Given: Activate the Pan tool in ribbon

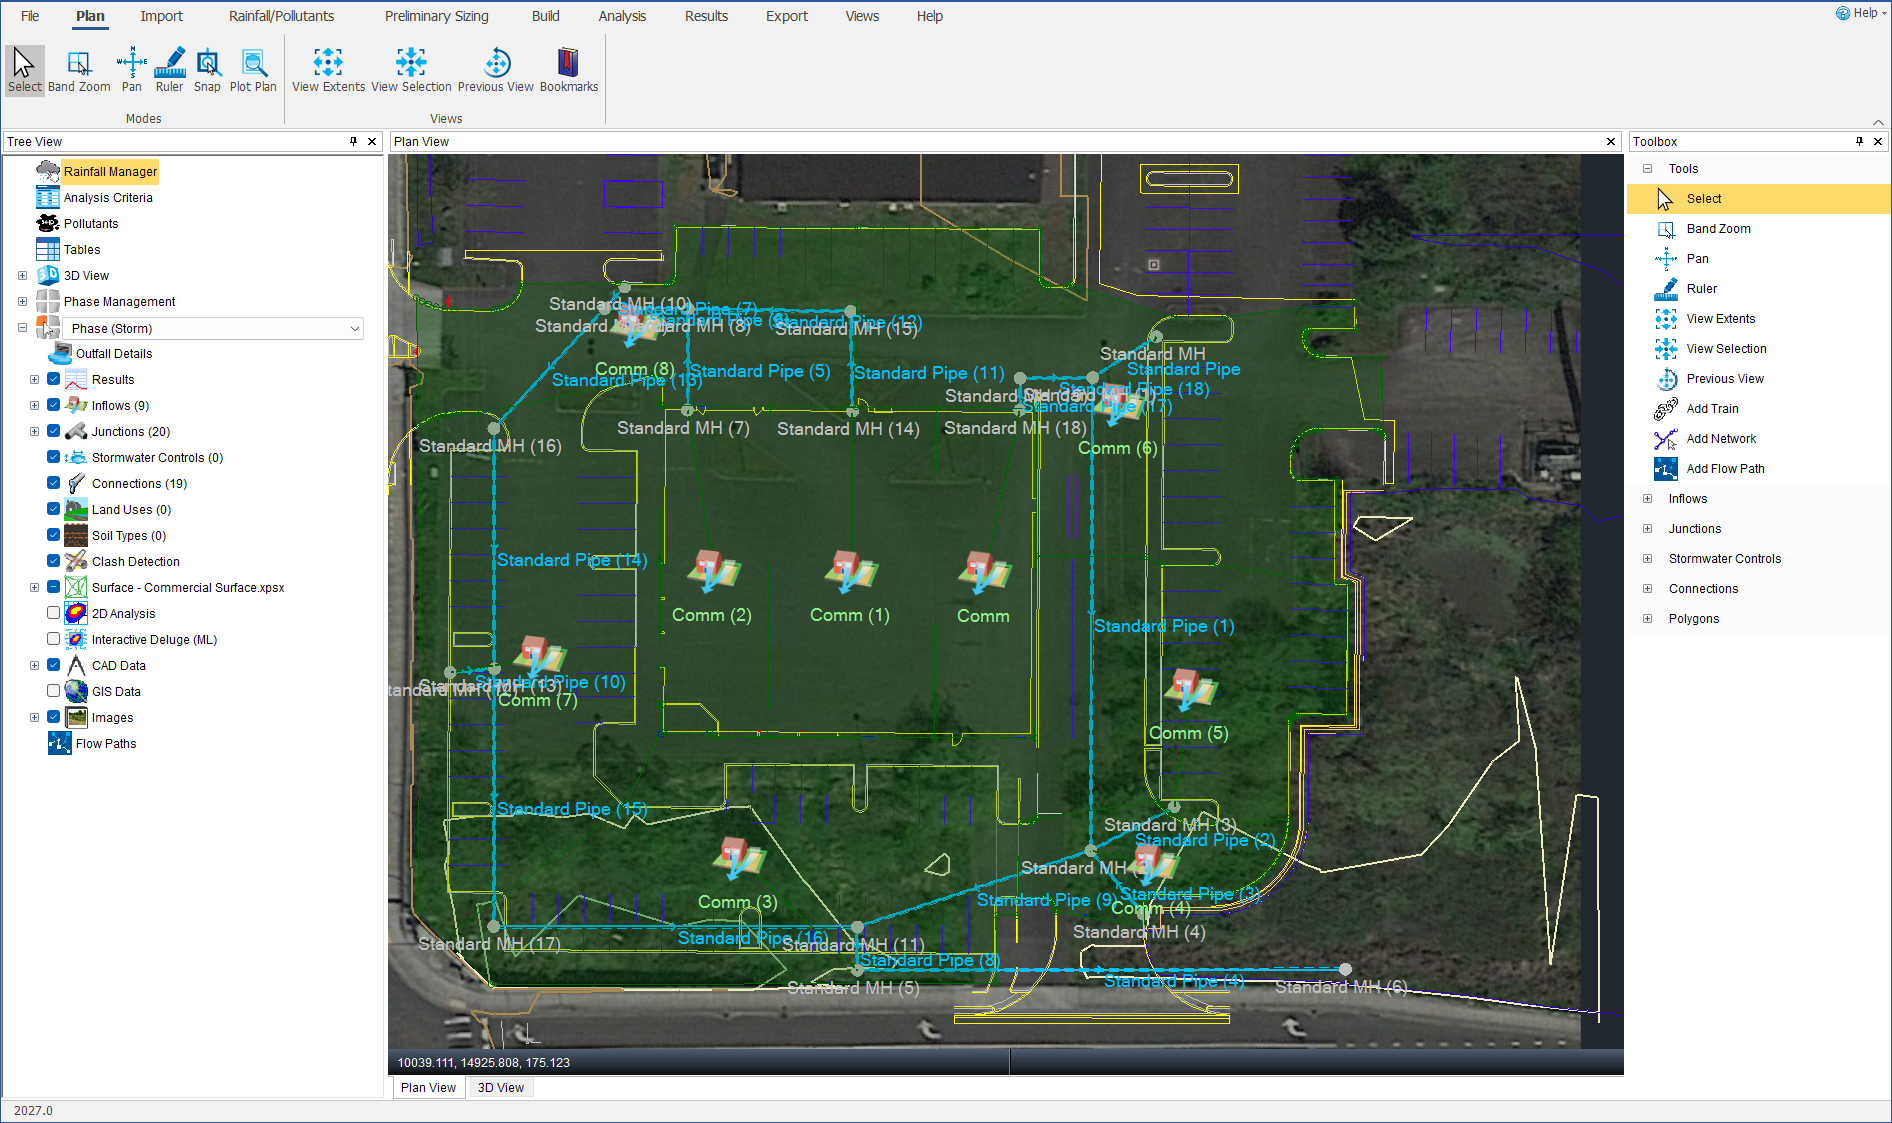Looking at the screenshot, I should (131, 70).
